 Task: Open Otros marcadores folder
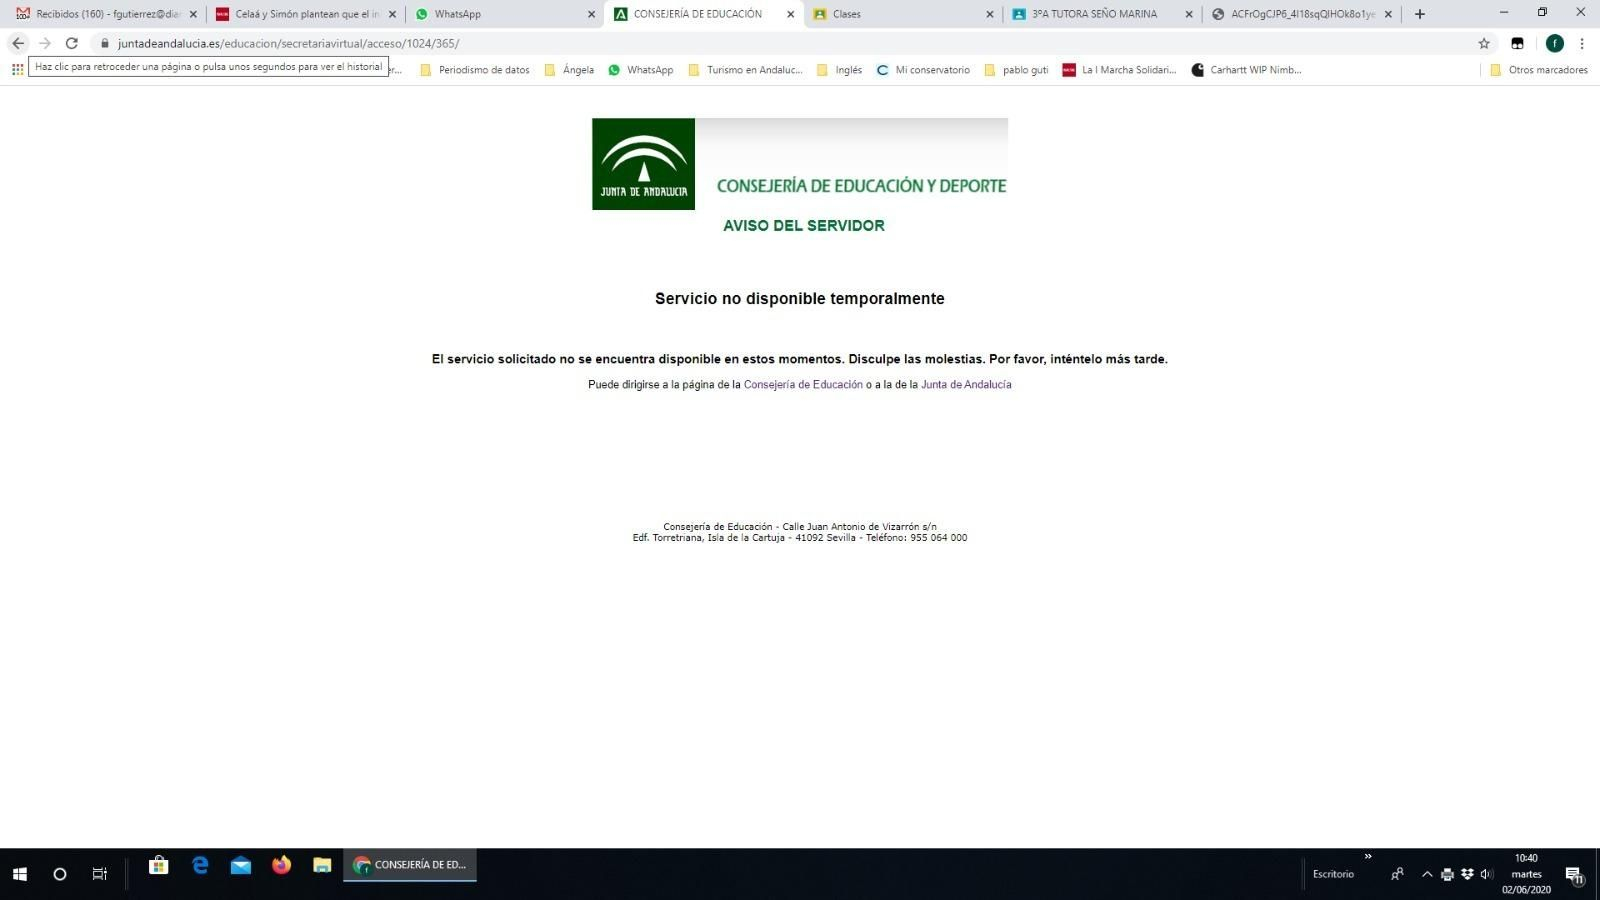pyautogui.click(x=1540, y=70)
